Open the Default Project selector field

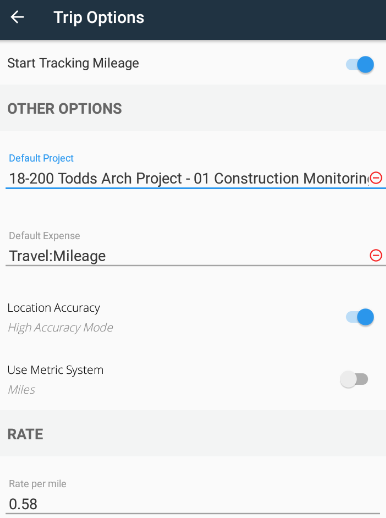(x=187, y=179)
